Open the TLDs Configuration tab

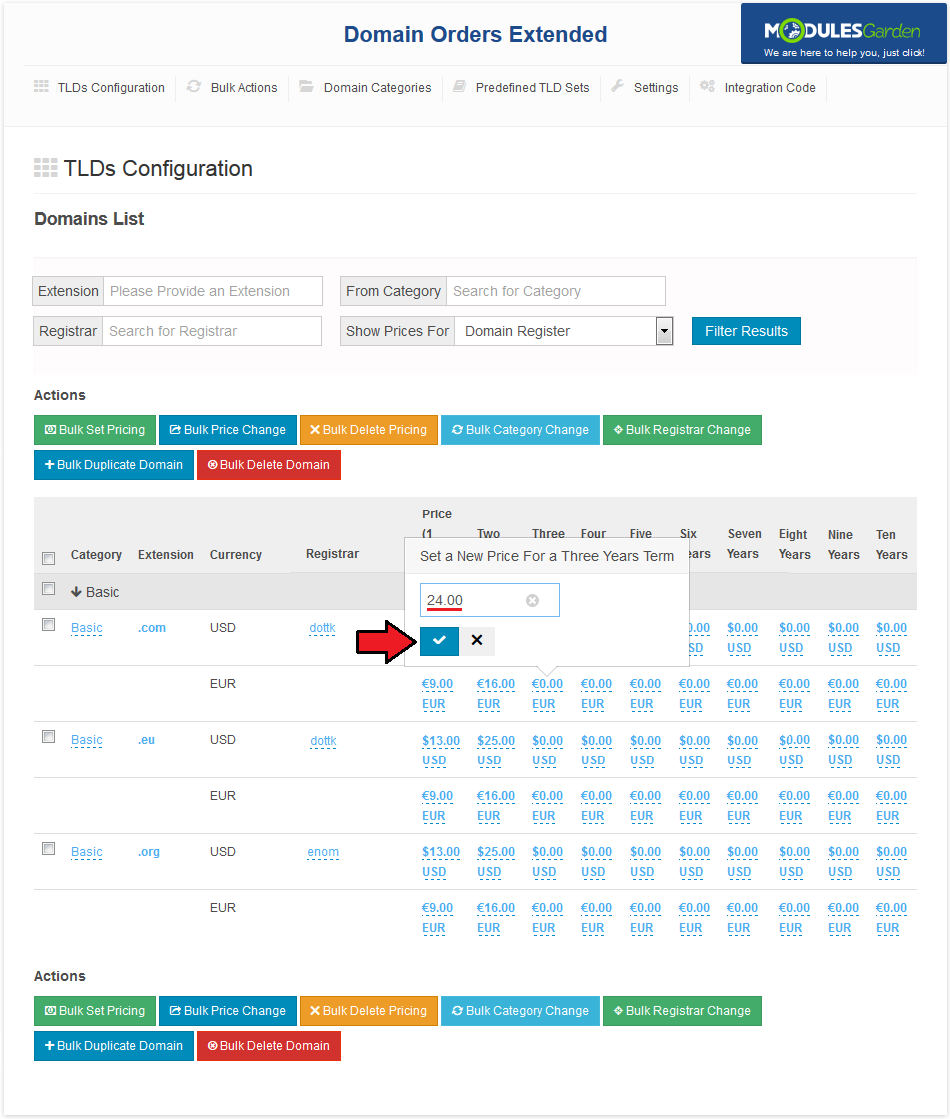click(111, 88)
